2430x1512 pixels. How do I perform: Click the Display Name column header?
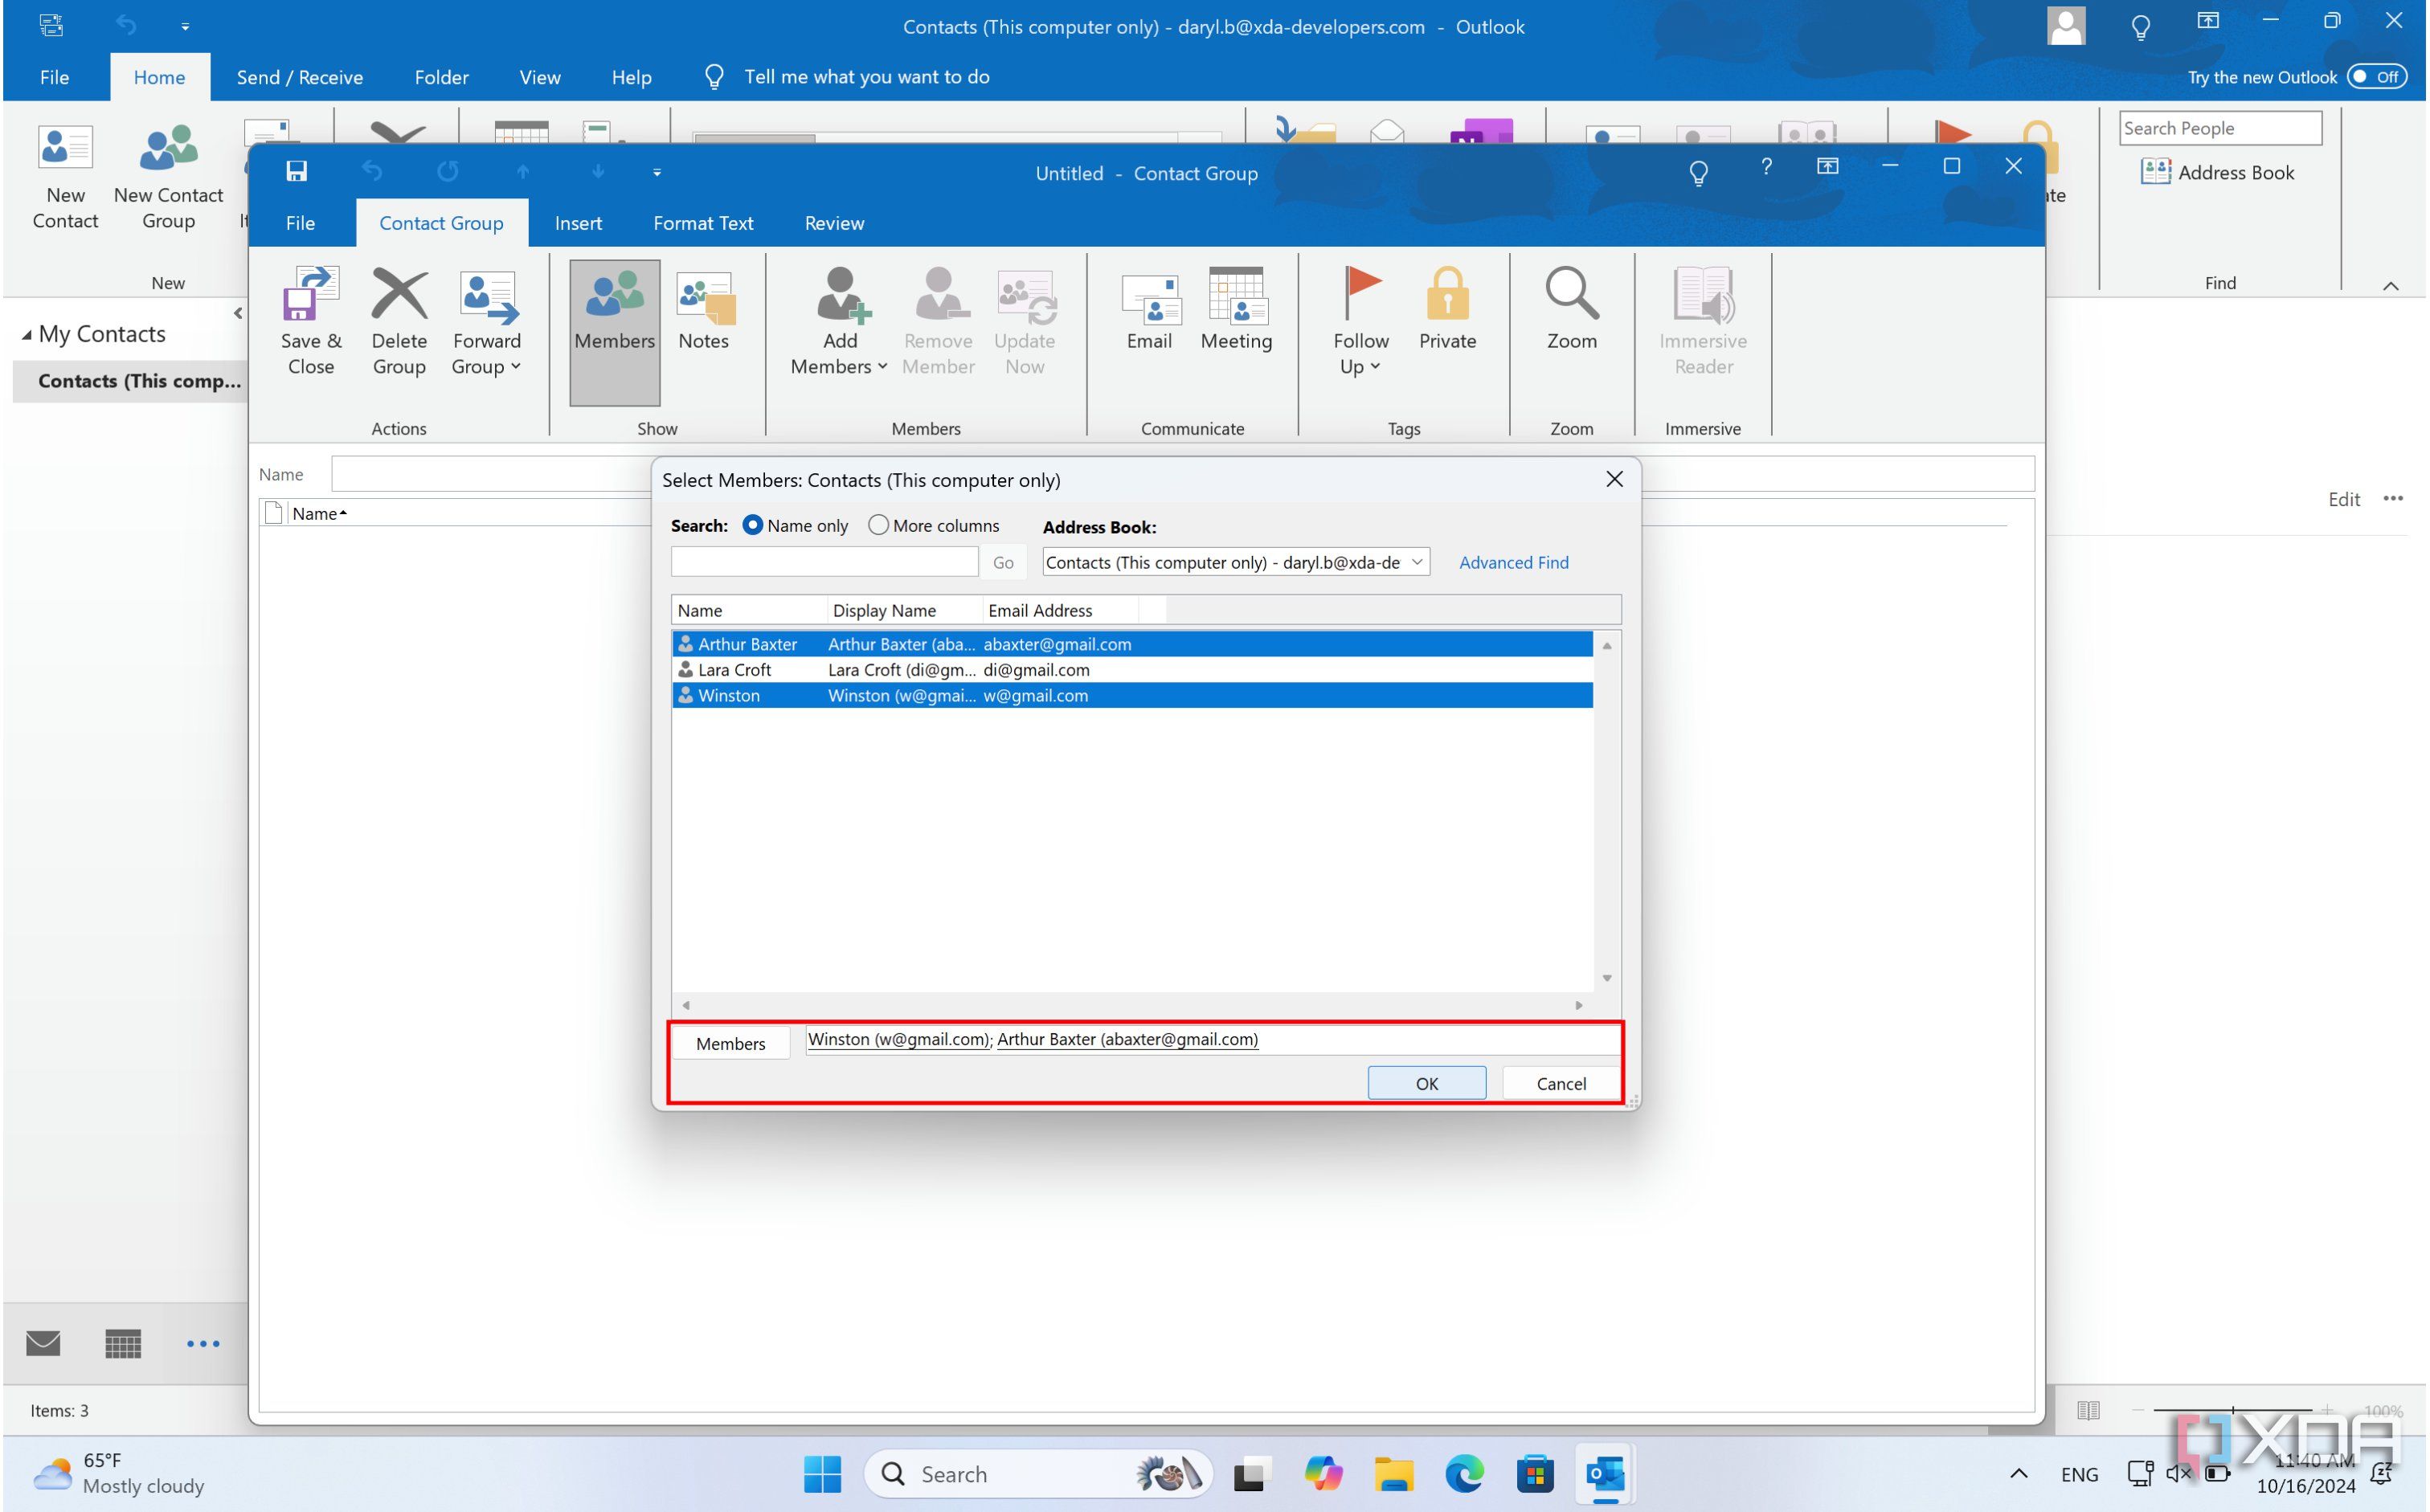point(905,610)
